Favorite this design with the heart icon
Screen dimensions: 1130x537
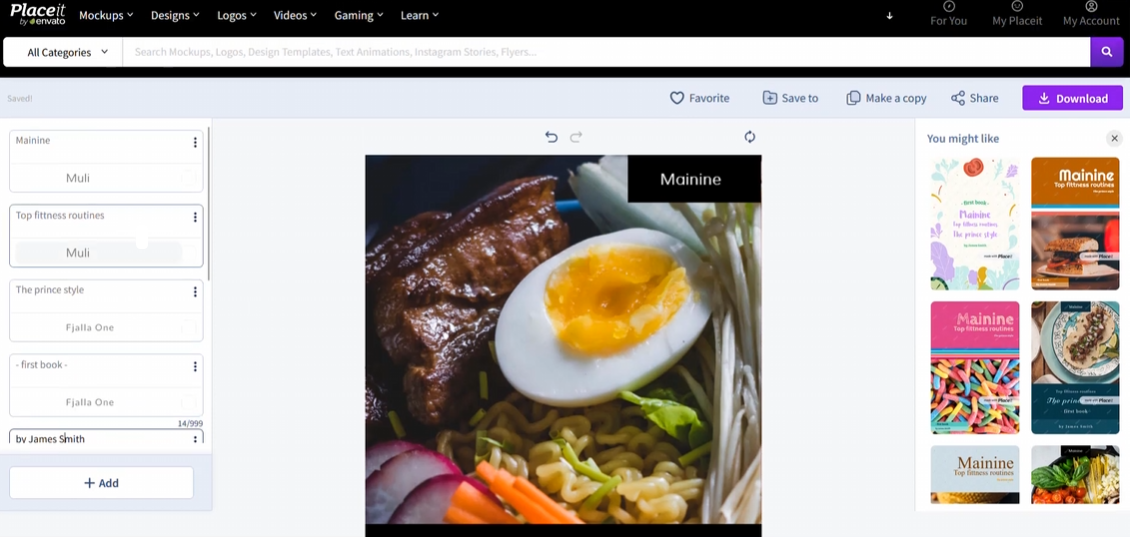pos(699,98)
